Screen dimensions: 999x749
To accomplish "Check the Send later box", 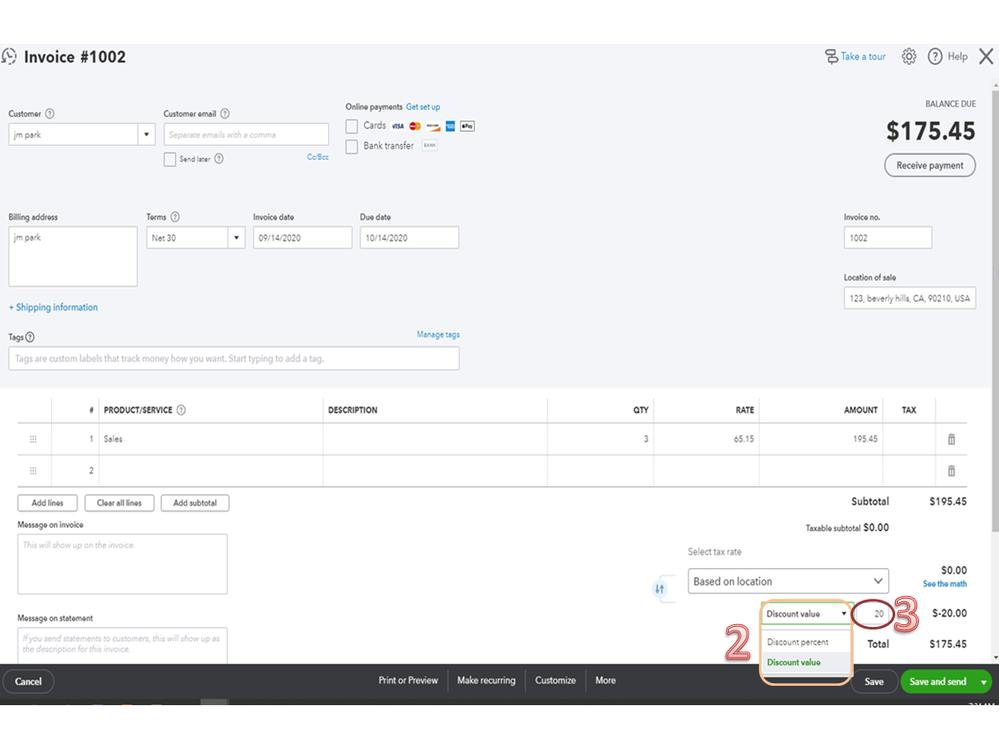I will point(169,159).
